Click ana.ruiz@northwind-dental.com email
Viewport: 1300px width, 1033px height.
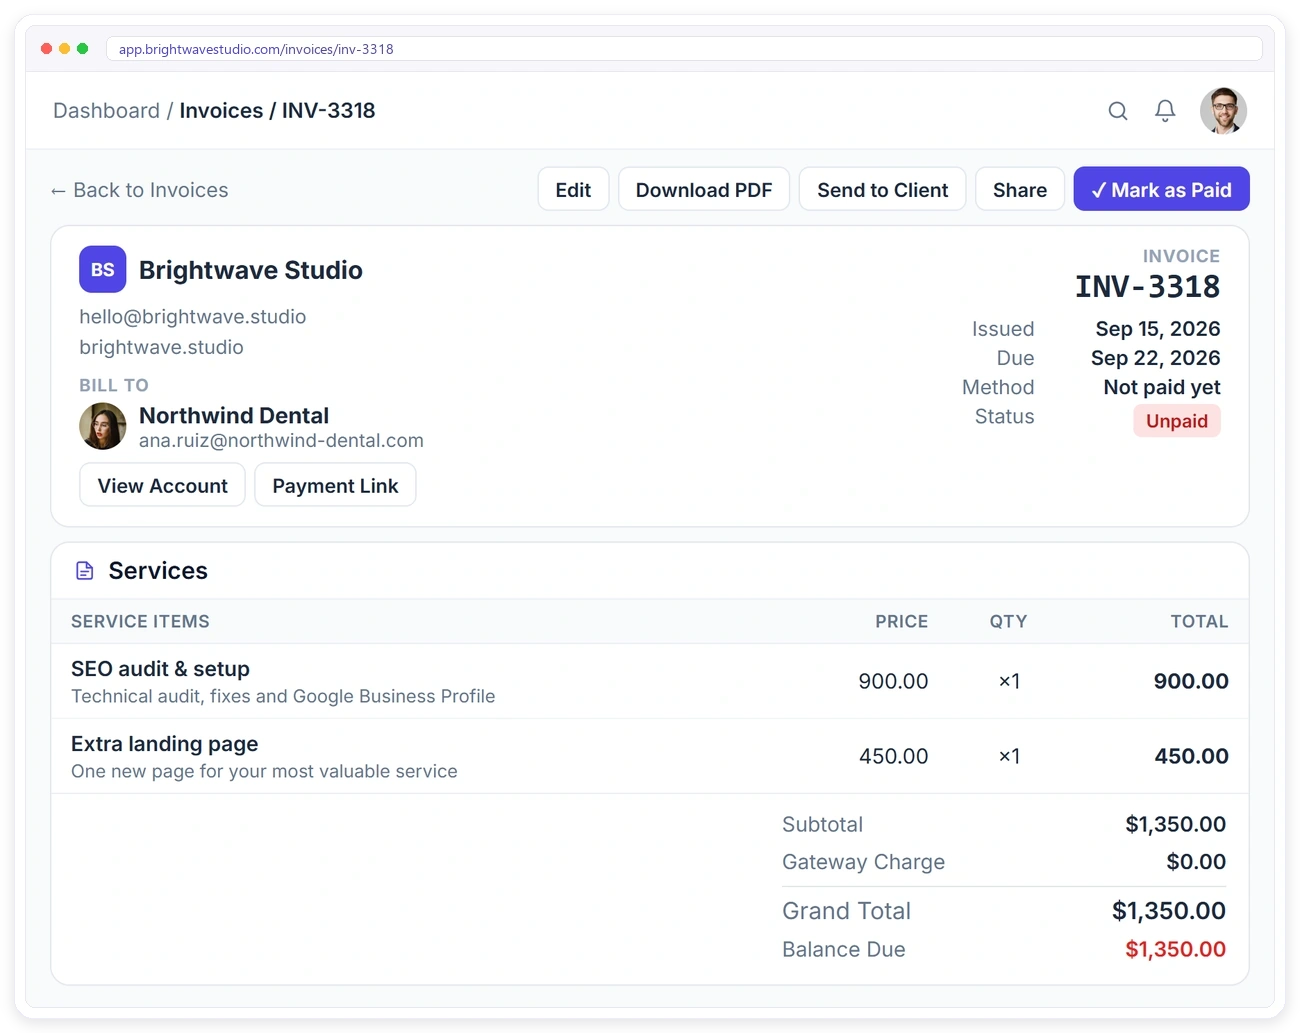pyautogui.click(x=281, y=440)
